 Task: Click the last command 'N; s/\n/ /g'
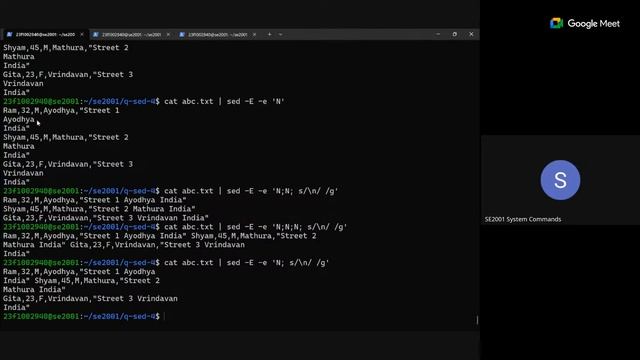pos(247,263)
